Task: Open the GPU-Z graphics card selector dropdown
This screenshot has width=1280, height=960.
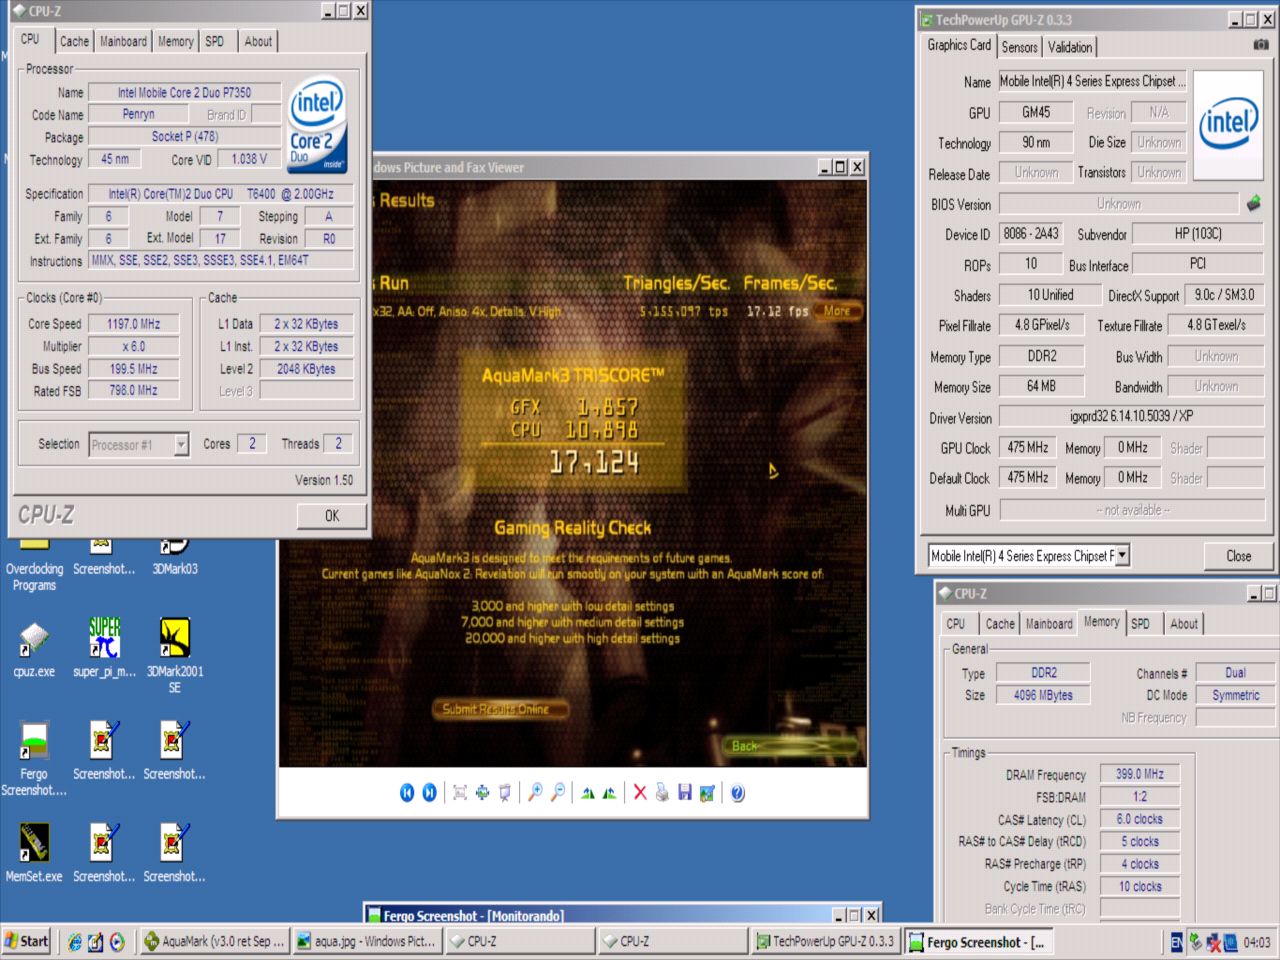Action: click(1122, 555)
